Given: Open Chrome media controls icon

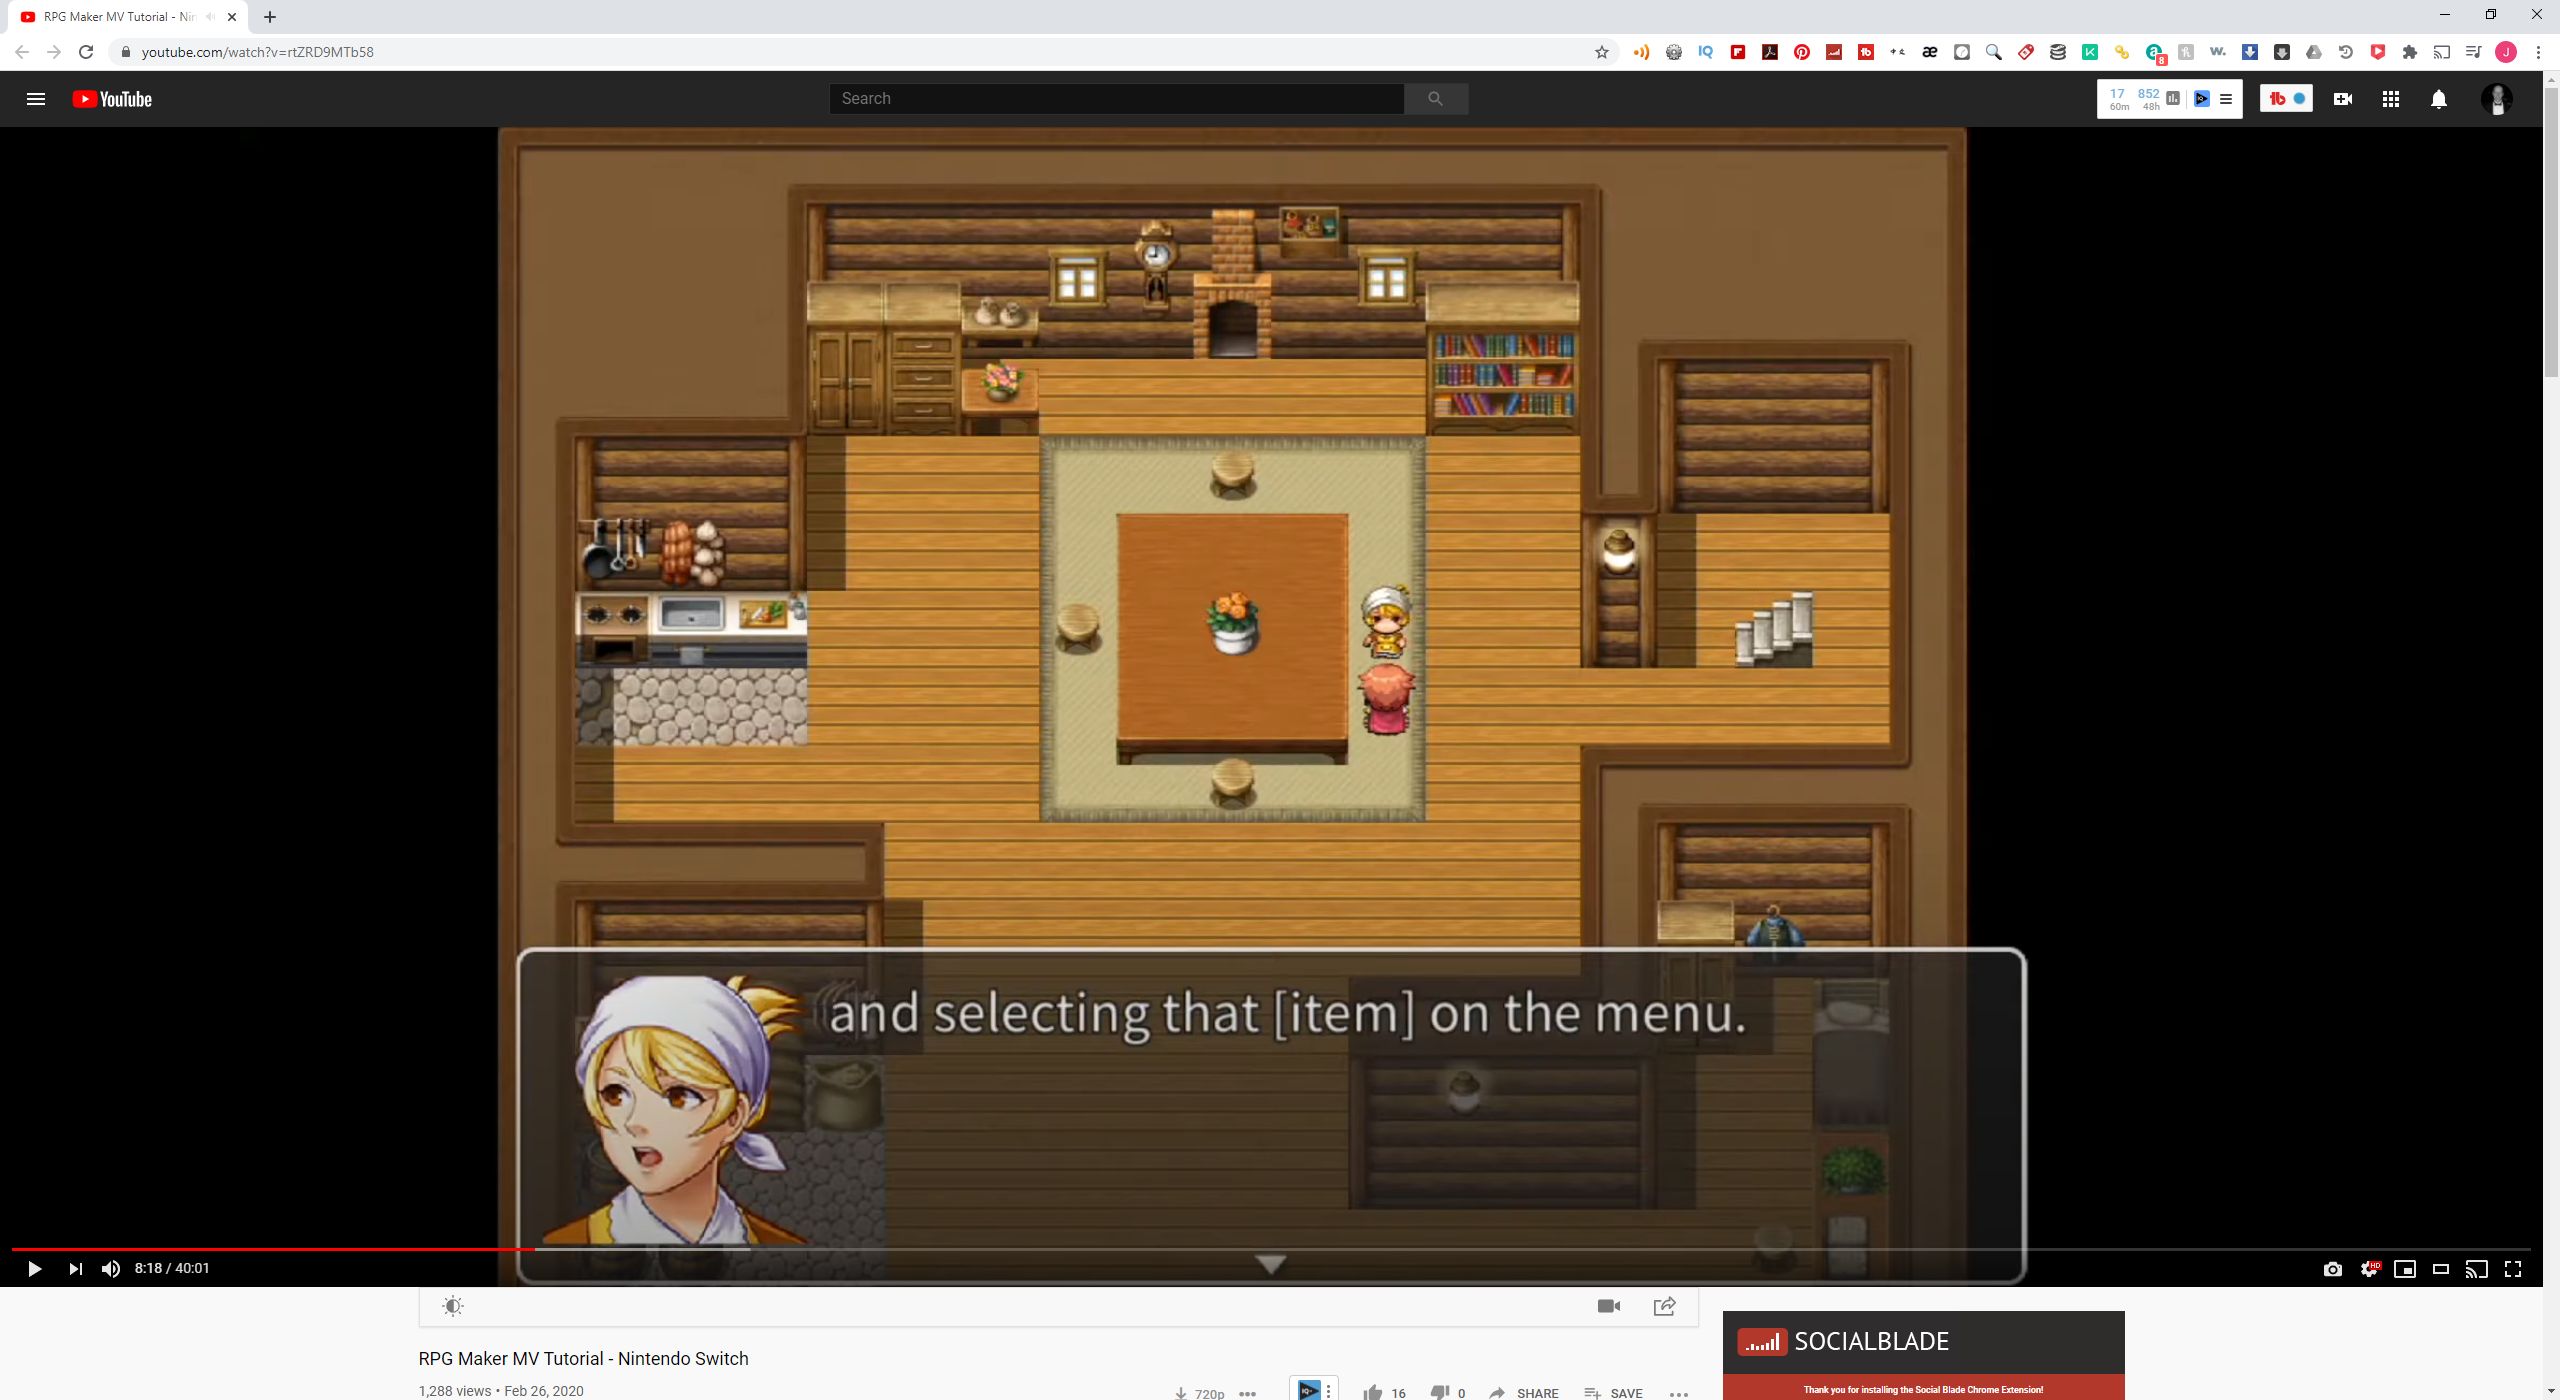Looking at the screenshot, I should pos(2474,52).
